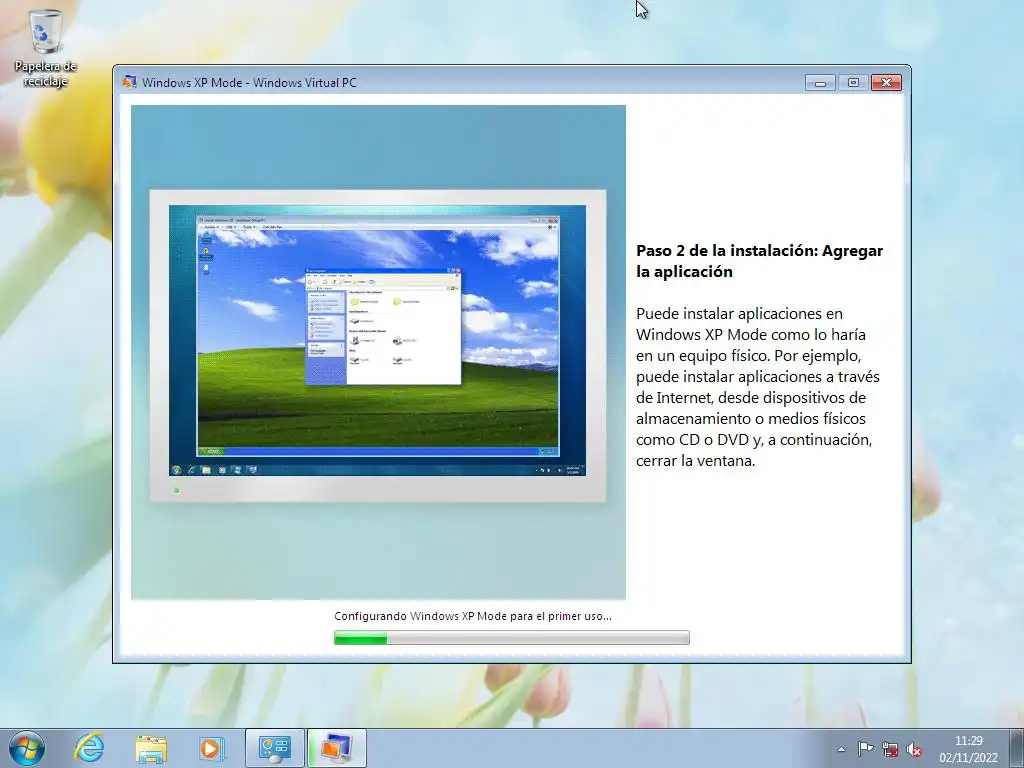Open Windows Media Player taskbar icon
The width and height of the screenshot is (1024, 768).
pos(212,748)
